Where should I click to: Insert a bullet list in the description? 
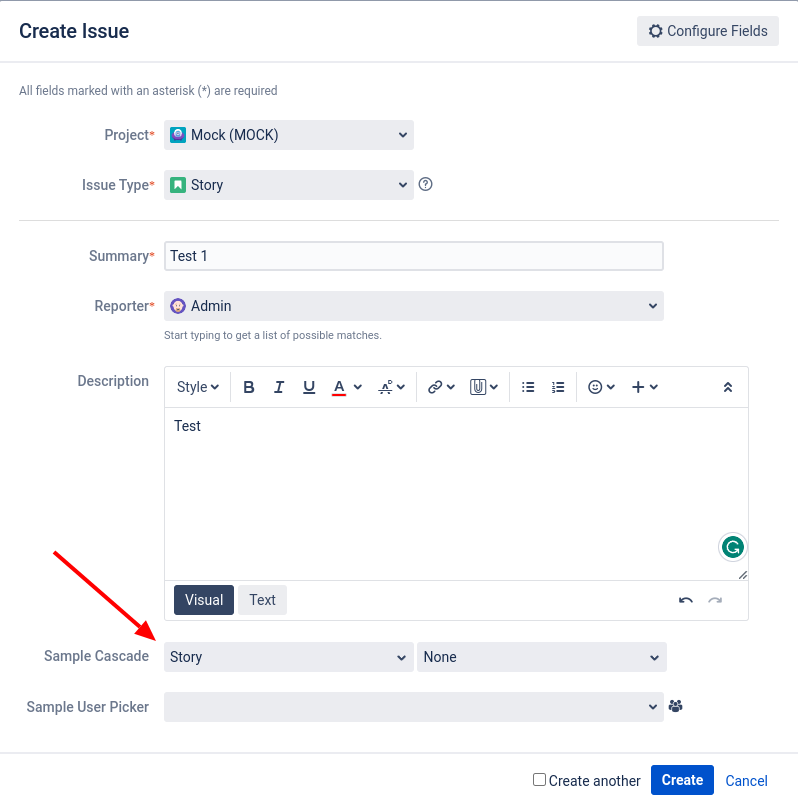(528, 387)
